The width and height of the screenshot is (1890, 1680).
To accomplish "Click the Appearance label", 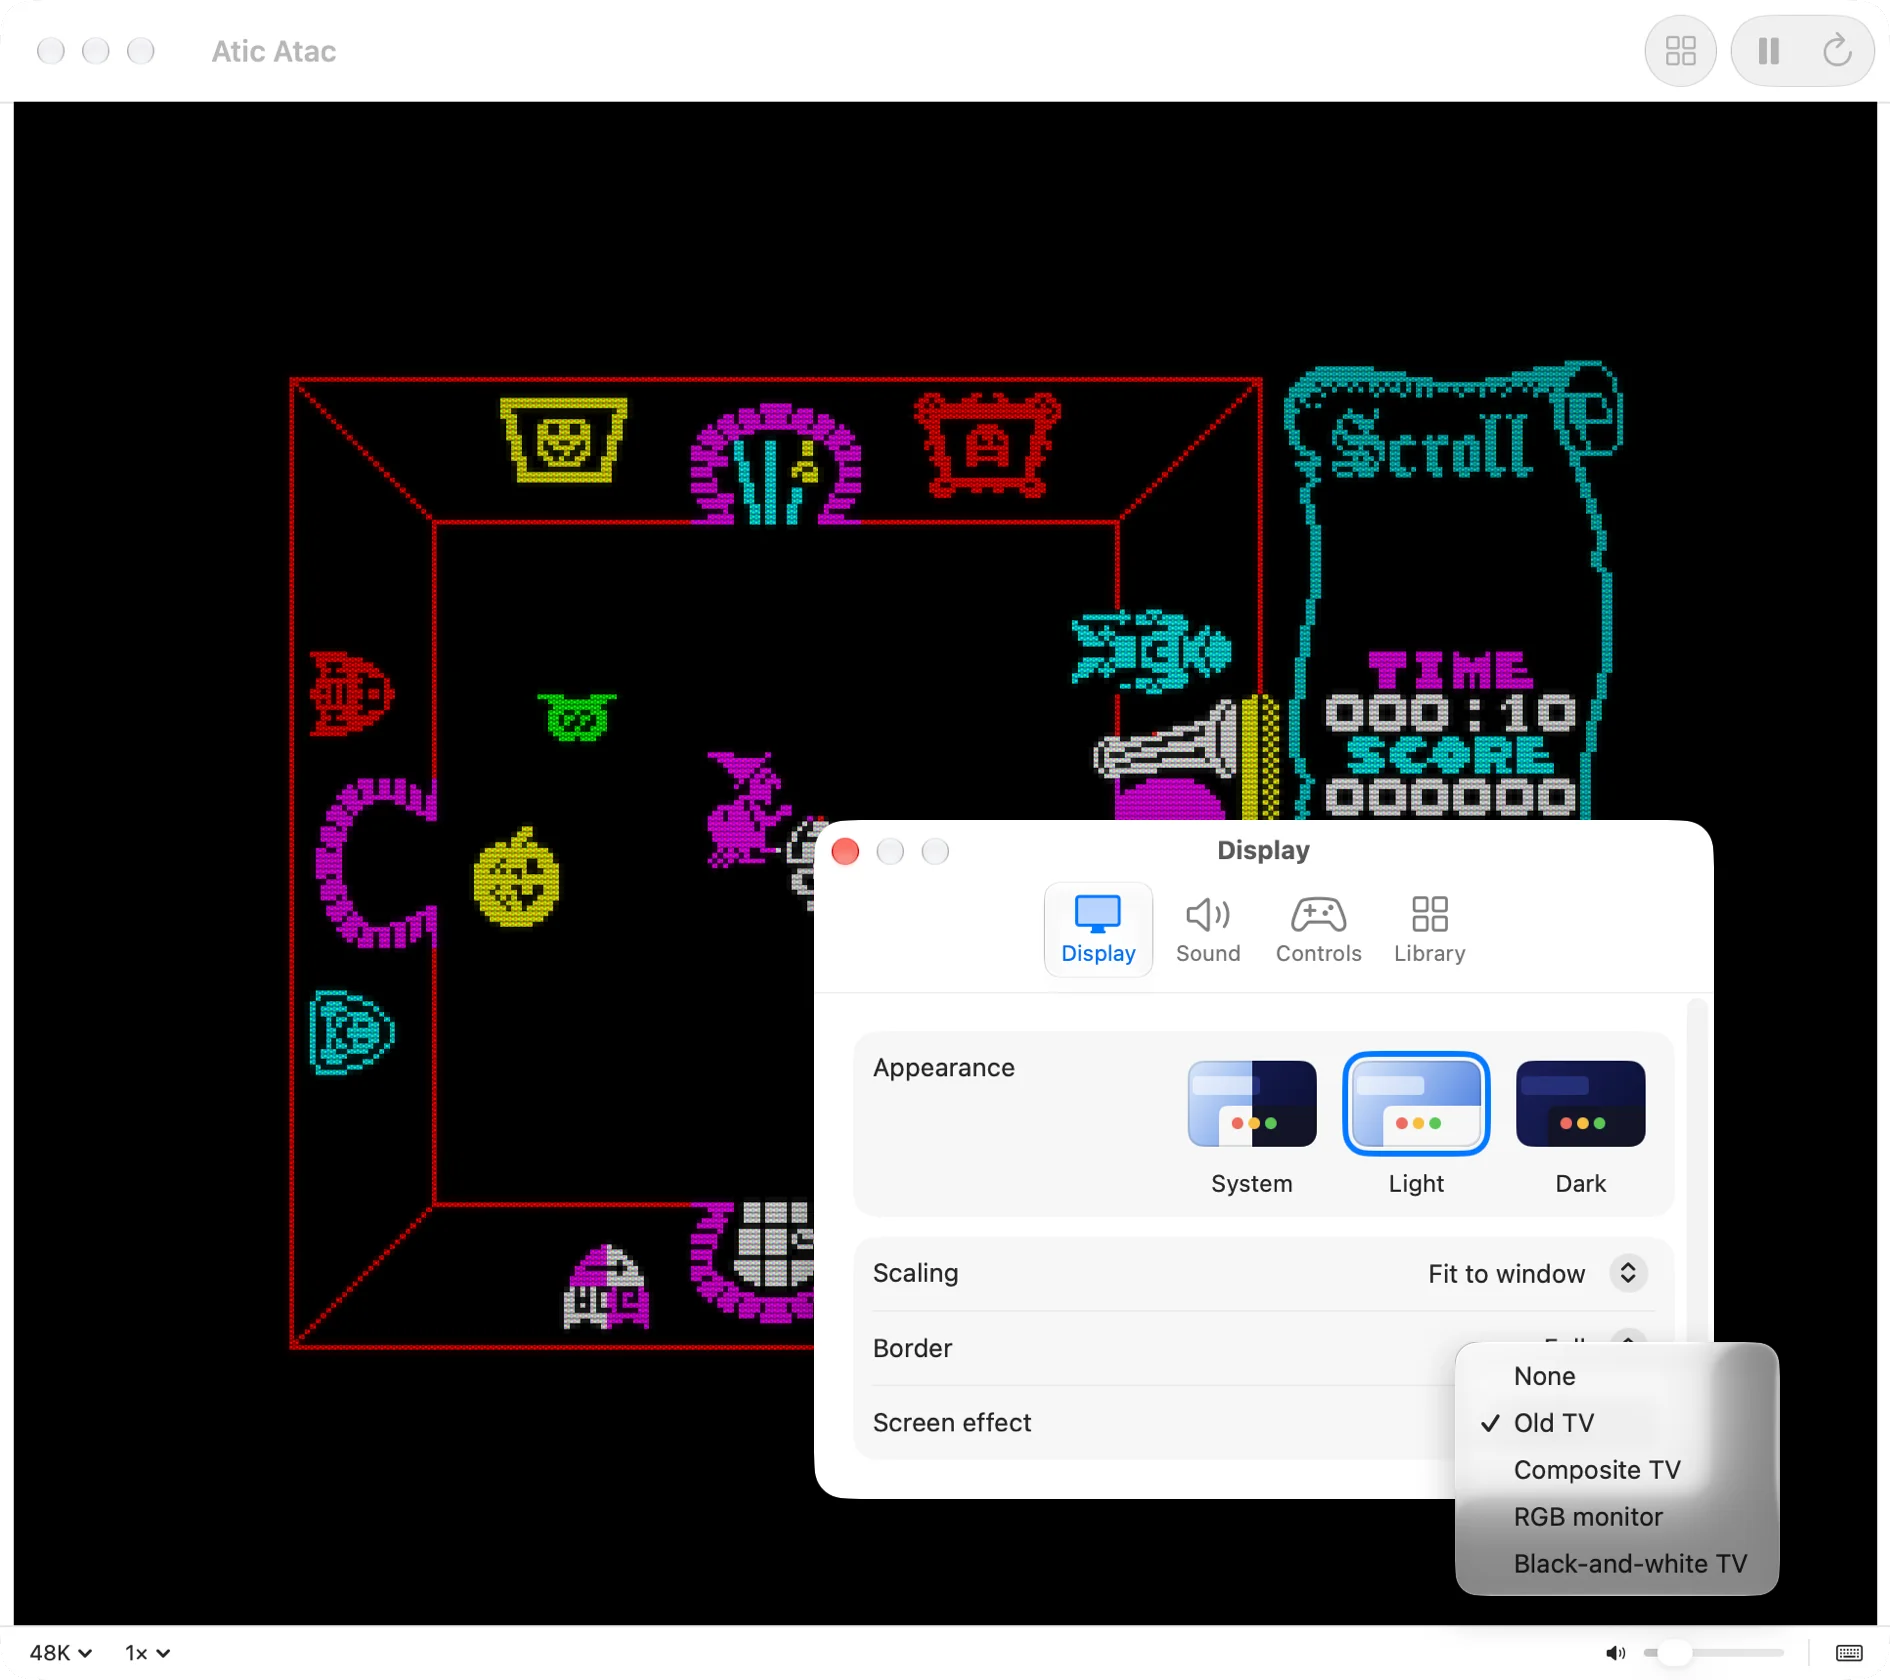I will [x=943, y=1068].
